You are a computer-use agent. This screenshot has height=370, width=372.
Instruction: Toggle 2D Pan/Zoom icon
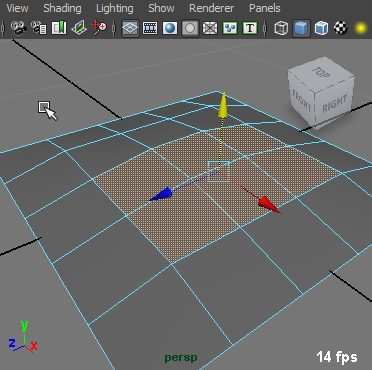click(x=99, y=28)
